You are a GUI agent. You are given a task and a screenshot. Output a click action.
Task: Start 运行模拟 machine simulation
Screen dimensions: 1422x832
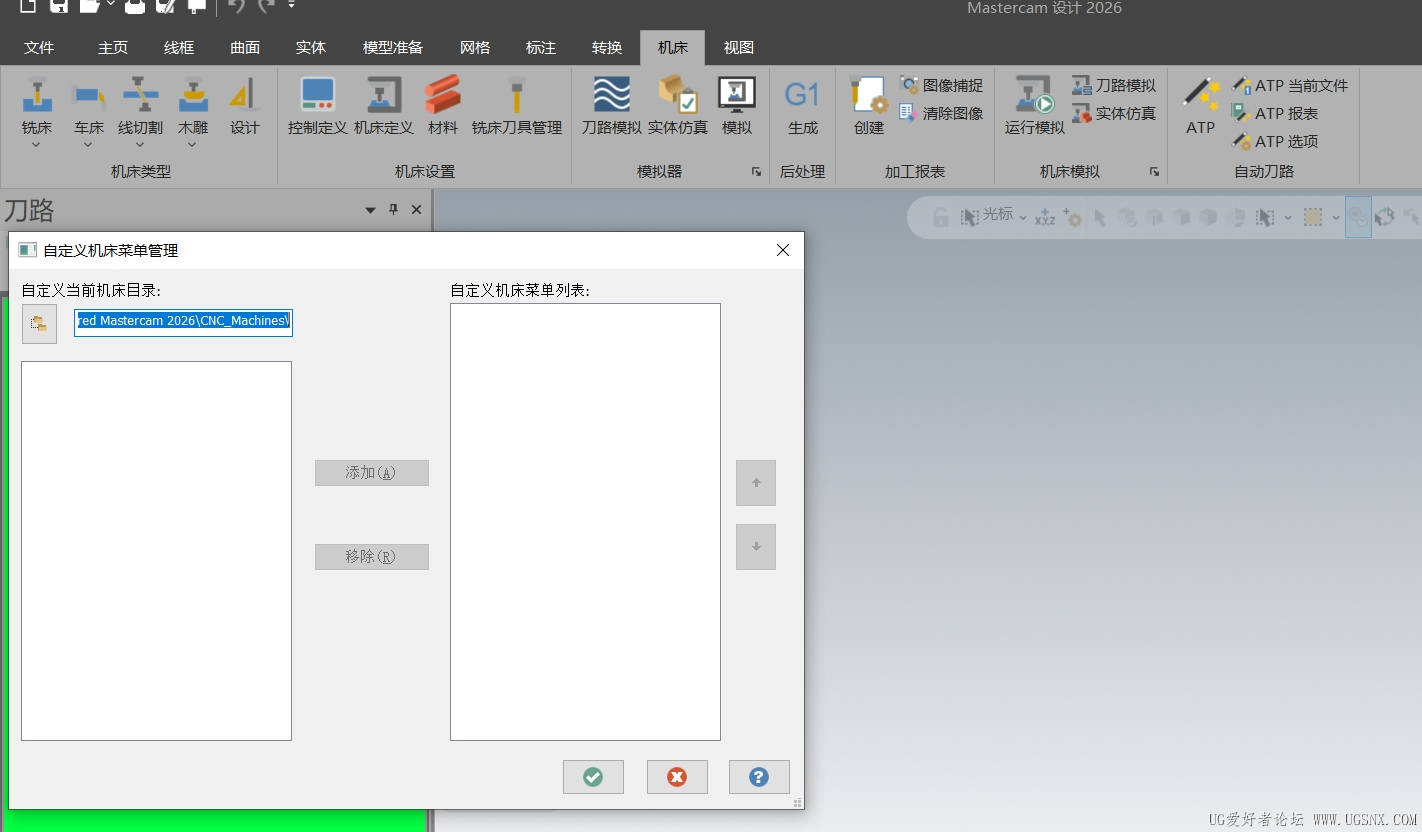(x=1035, y=107)
